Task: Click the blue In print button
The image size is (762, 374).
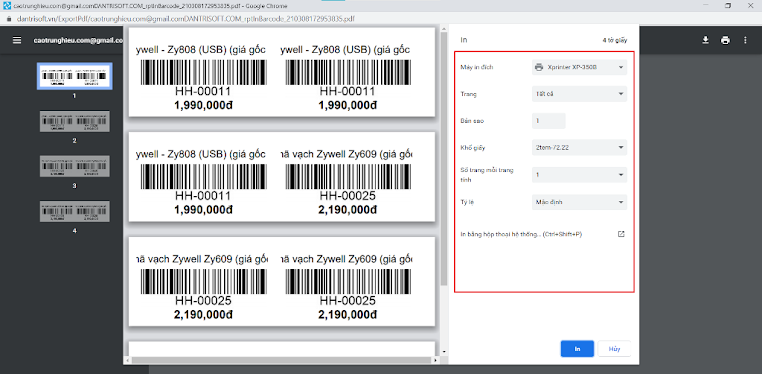Action: coord(577,349)
